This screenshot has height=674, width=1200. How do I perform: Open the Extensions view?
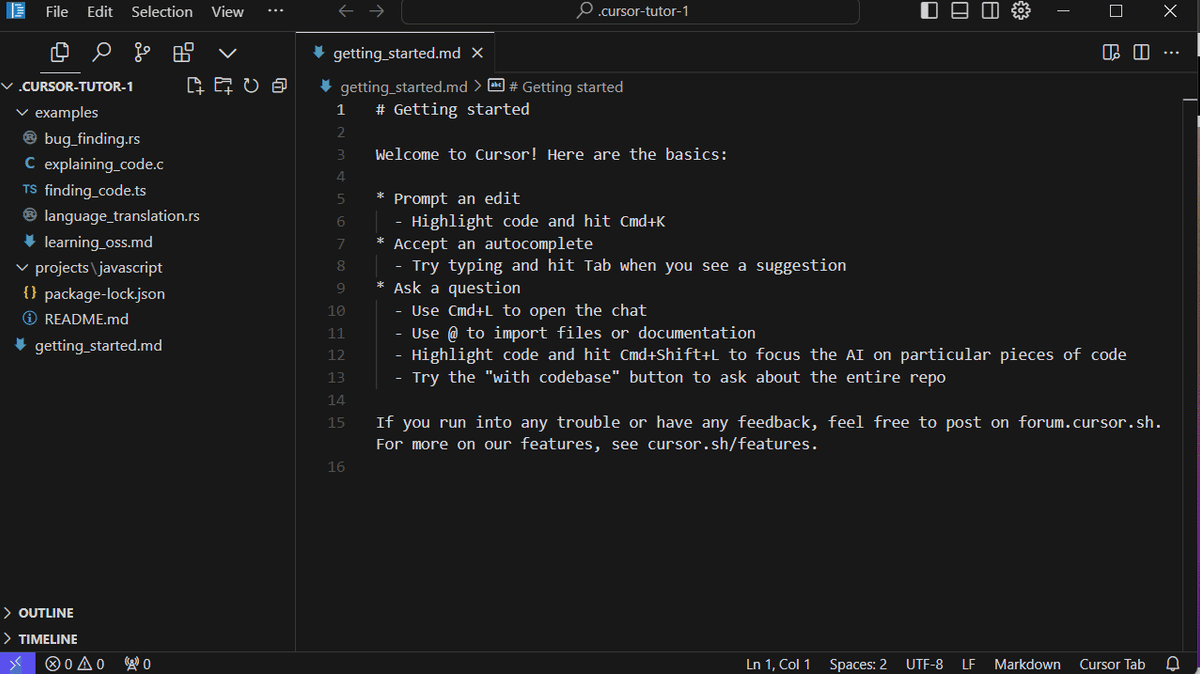pyautogui.click(x=182, y=52)
